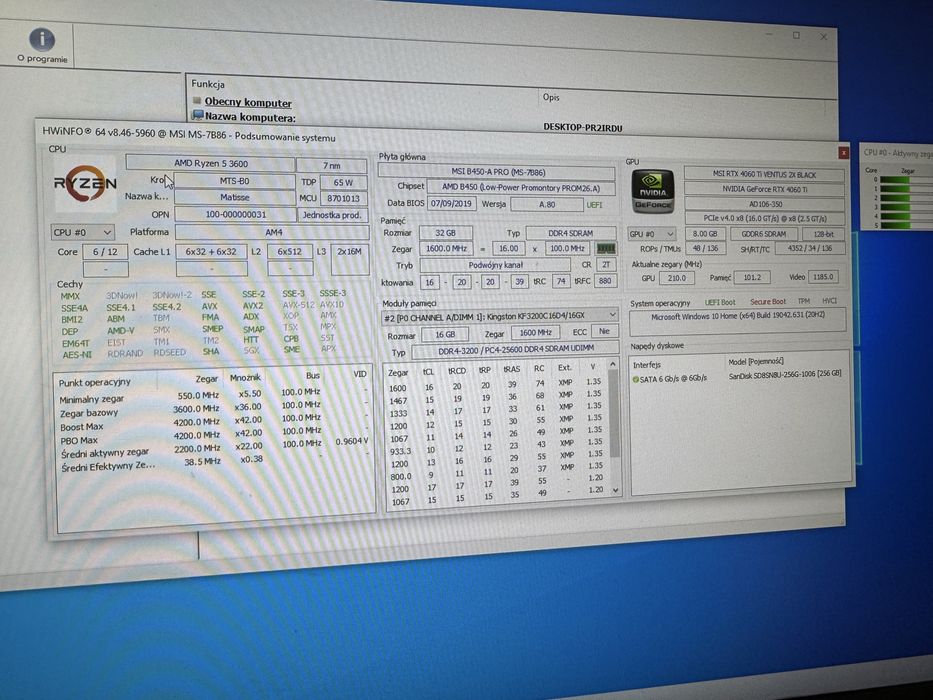
Task: Select the Matisse codename field
Action: click(x=234, y=197)
